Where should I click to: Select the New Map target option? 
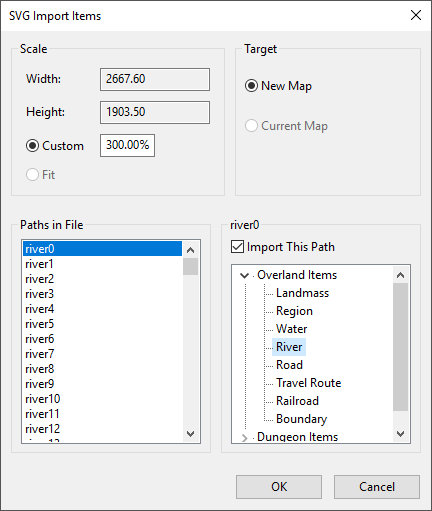point(251,86)
